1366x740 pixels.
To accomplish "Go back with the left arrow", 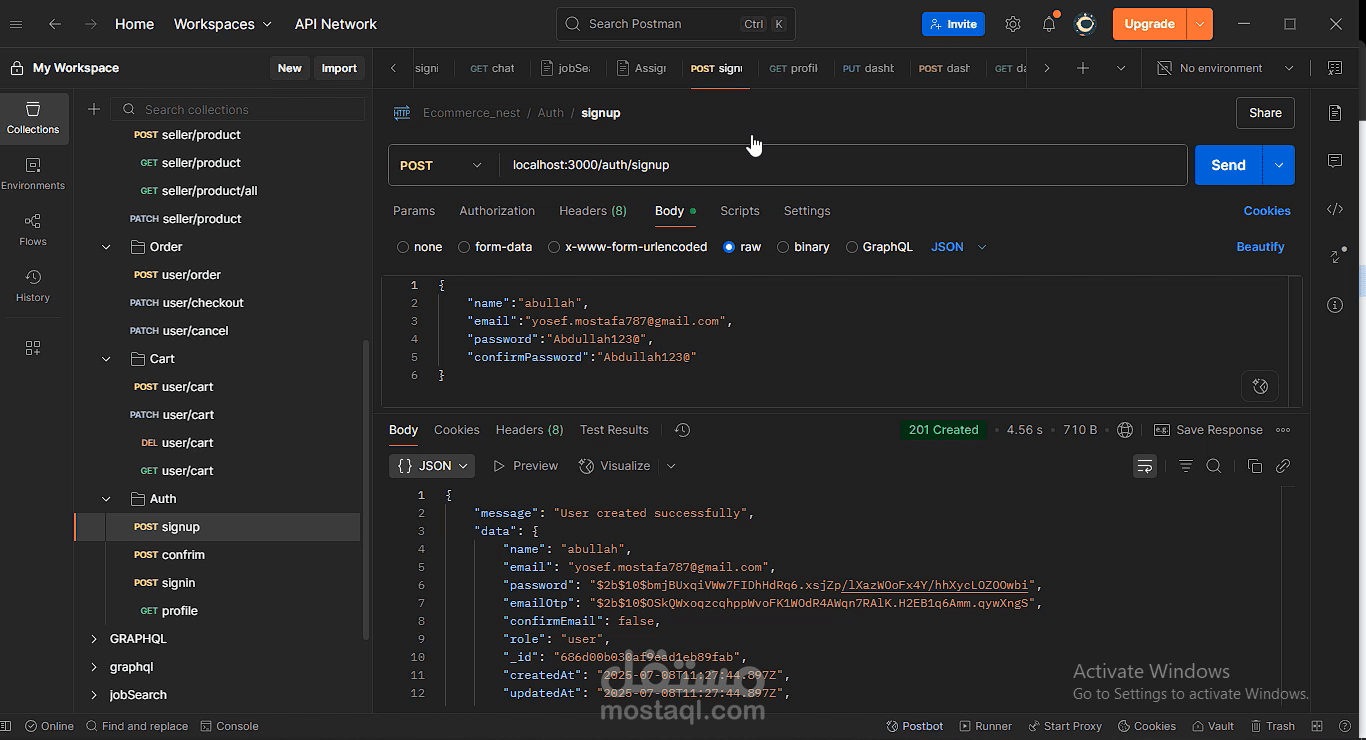I will 55,24.
